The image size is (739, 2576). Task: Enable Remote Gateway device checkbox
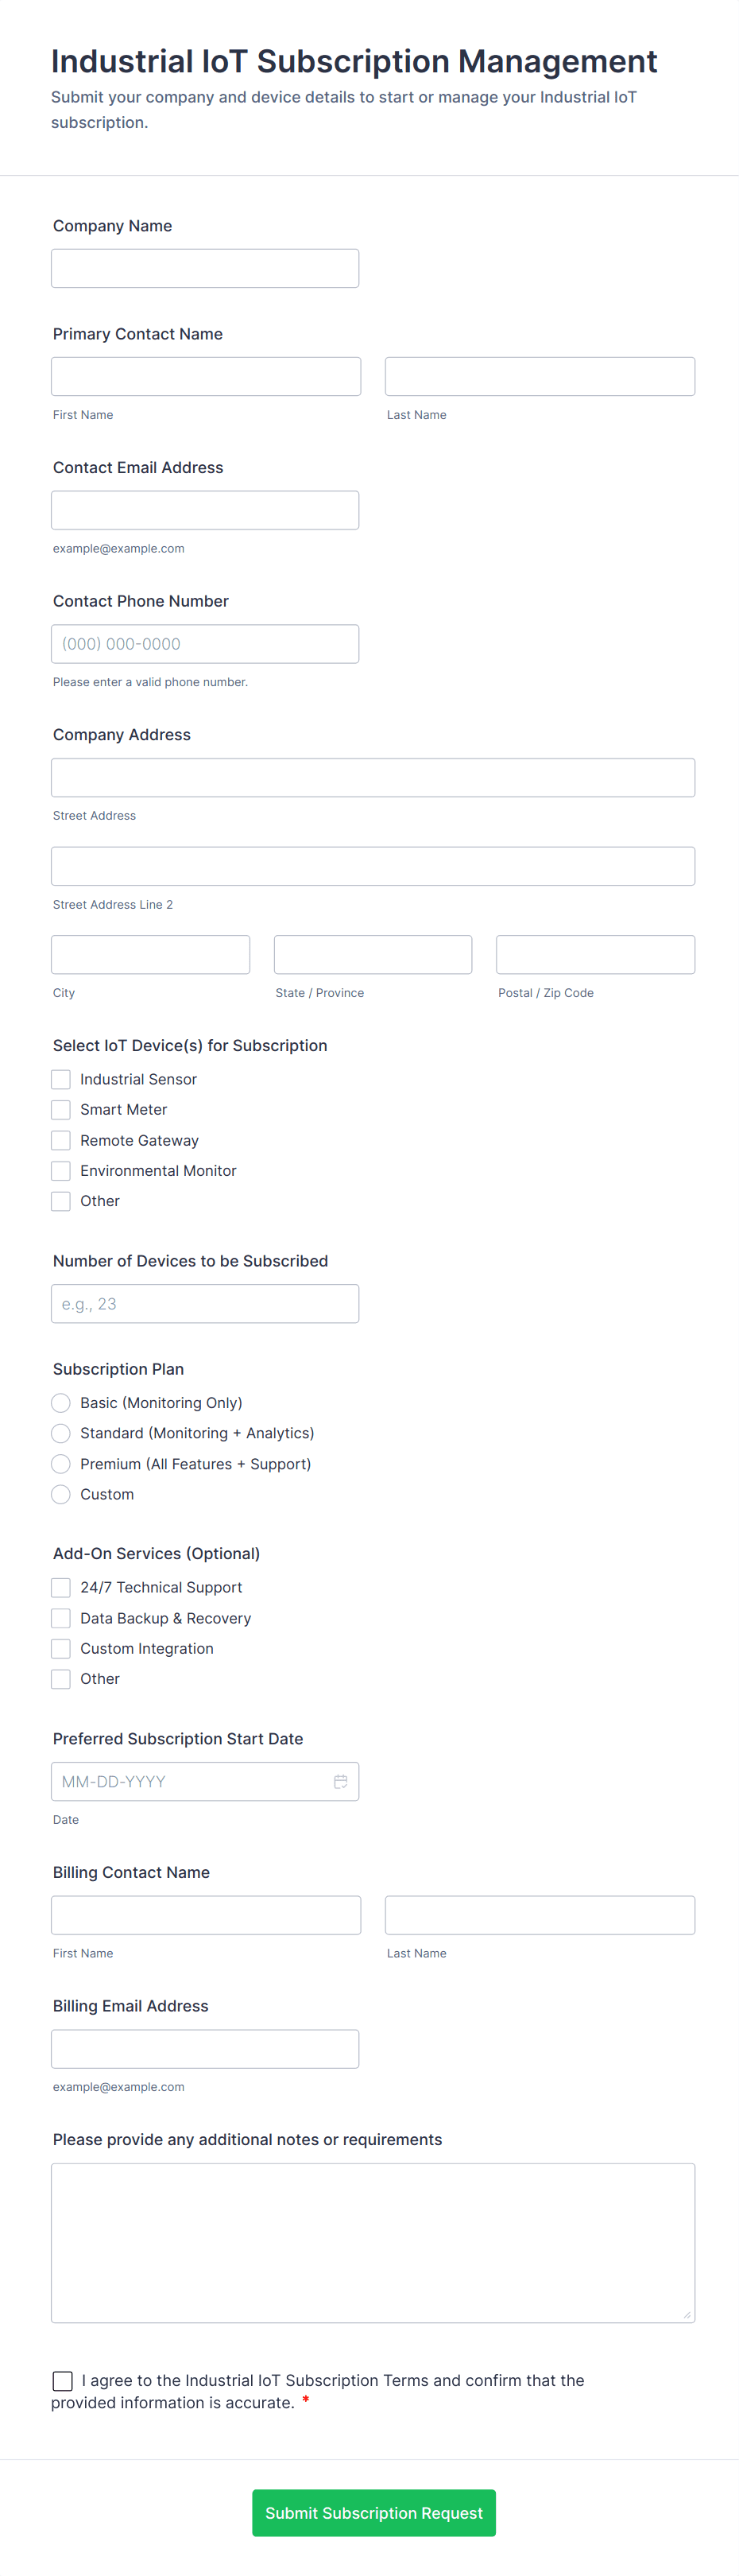coord(61,1140)
